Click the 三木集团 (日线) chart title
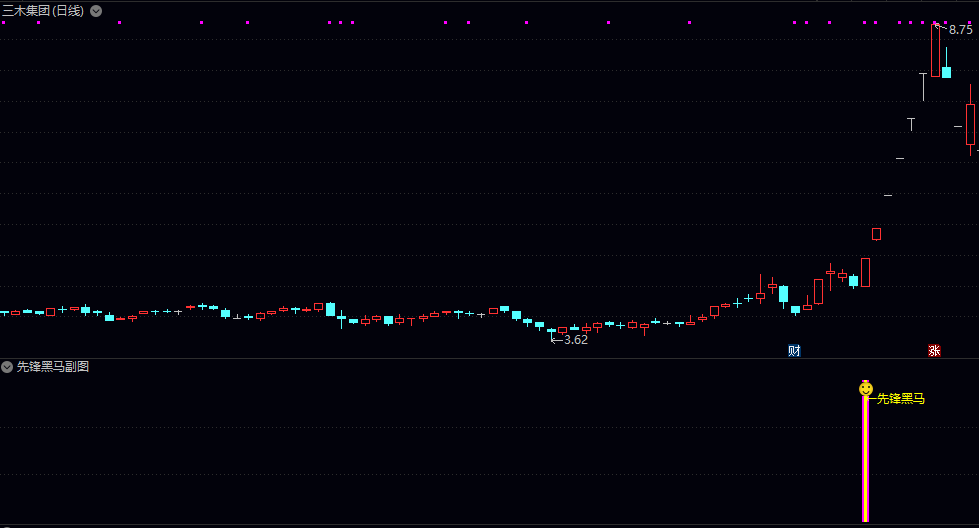The width and height of the screenshot is (979, 528). tap(43, 11)
